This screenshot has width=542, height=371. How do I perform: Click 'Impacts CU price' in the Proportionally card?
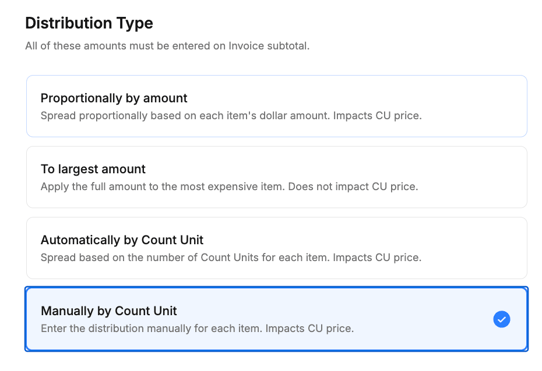coord(377,115)
